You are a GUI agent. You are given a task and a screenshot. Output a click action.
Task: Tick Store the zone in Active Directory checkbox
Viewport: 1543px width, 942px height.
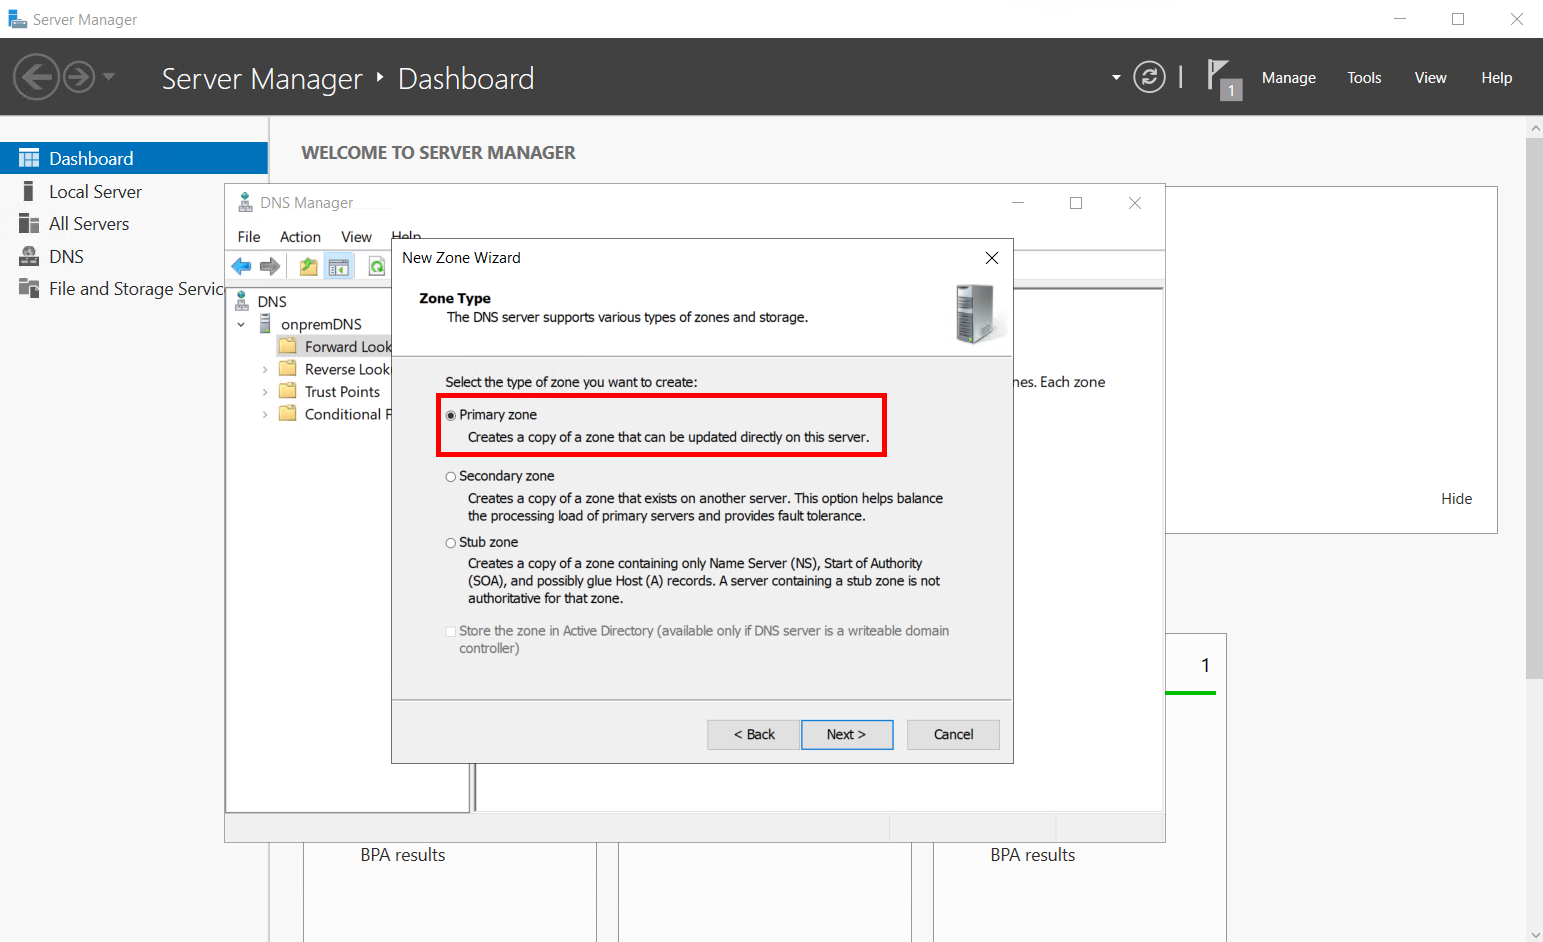click(x=451, y=632)
